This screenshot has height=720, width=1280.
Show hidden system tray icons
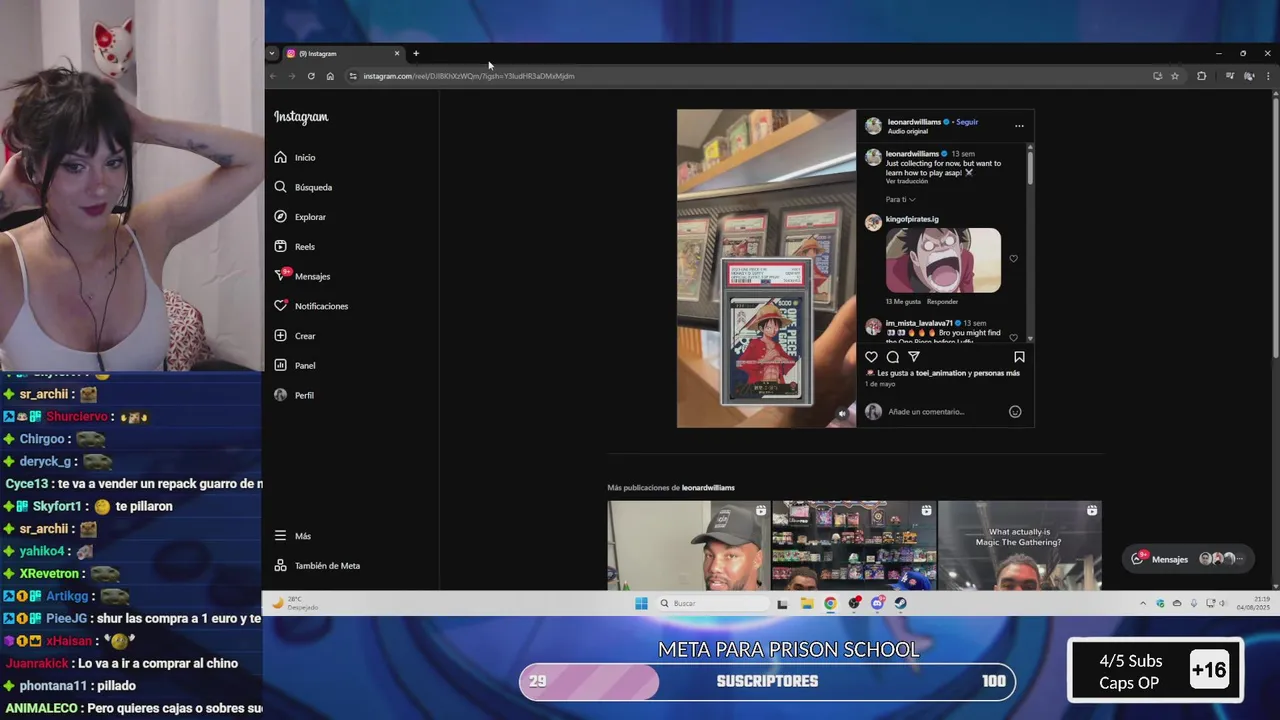pos(1143,603)
